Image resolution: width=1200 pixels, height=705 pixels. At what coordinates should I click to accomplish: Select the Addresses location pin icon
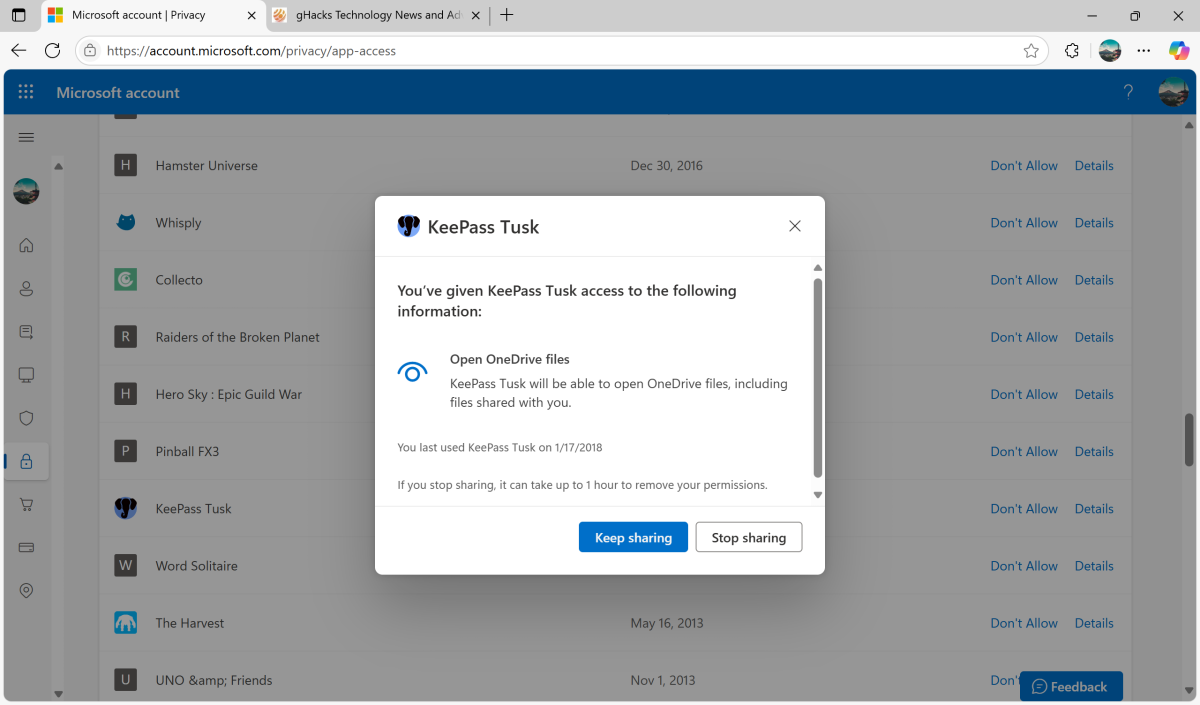click(x=26, y=590)
